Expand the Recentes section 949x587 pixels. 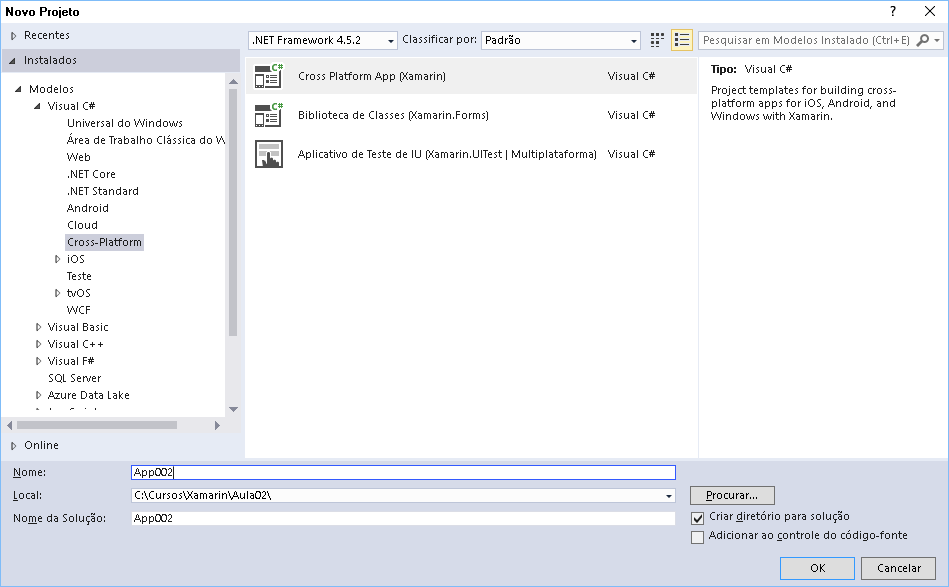[13, 36]
